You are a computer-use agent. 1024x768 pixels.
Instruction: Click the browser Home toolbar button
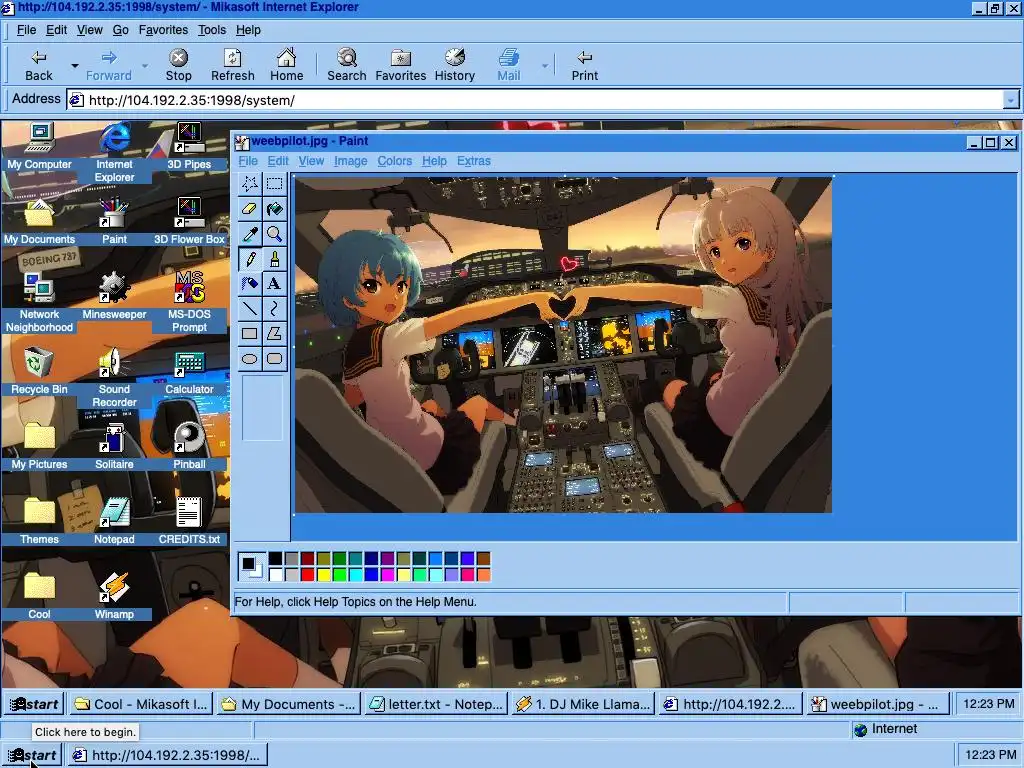coord(287,65)
